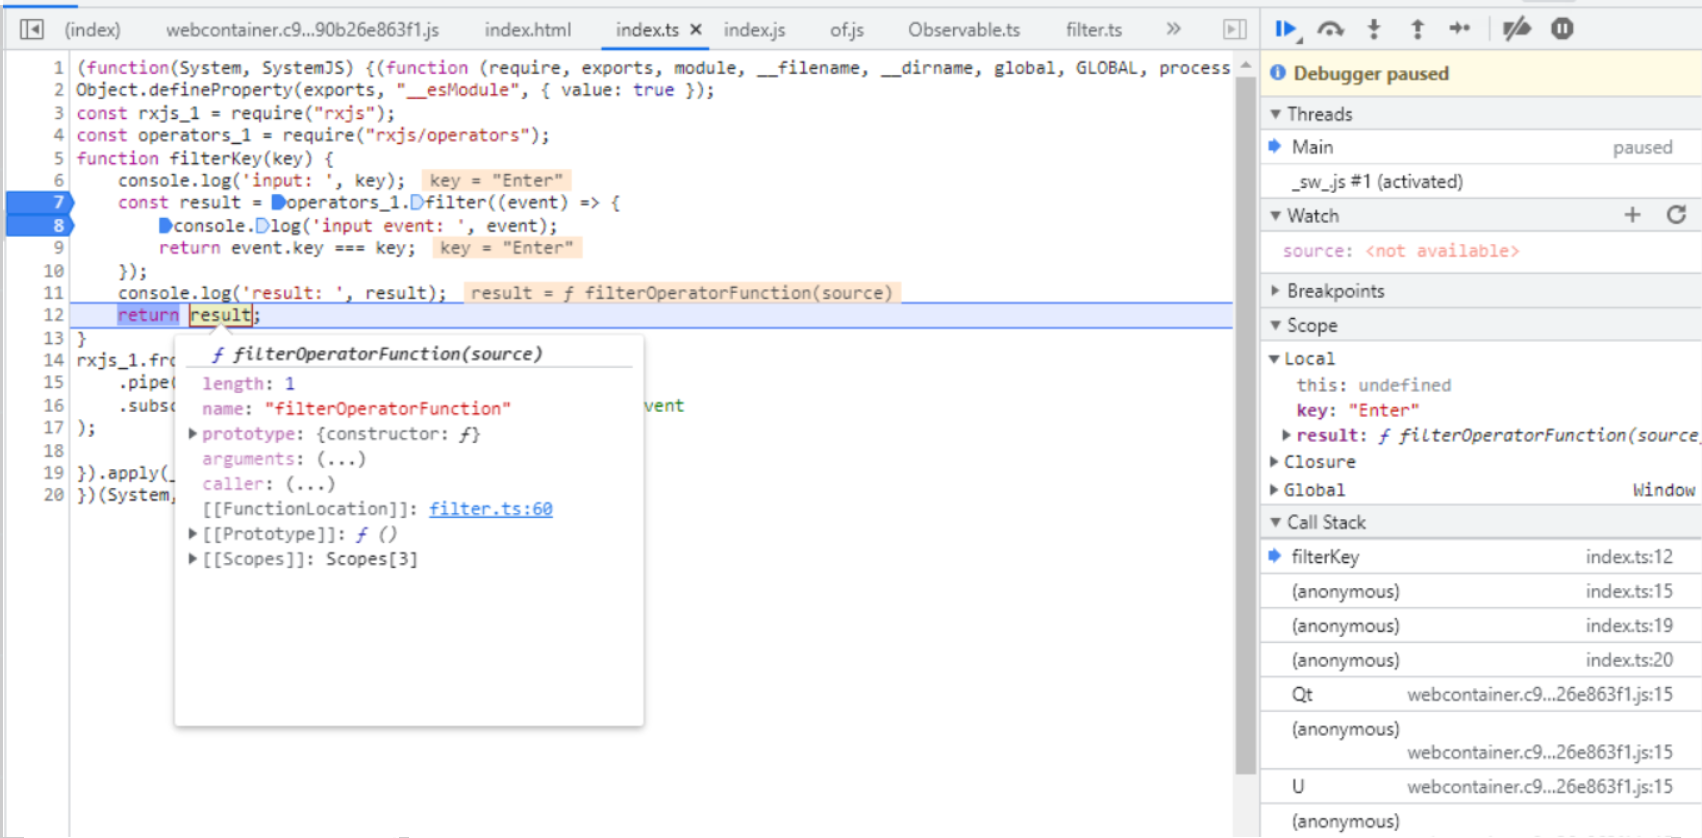Click line number 12 in the gutter
Screen dimensions: 1702x838
[53, 315]
